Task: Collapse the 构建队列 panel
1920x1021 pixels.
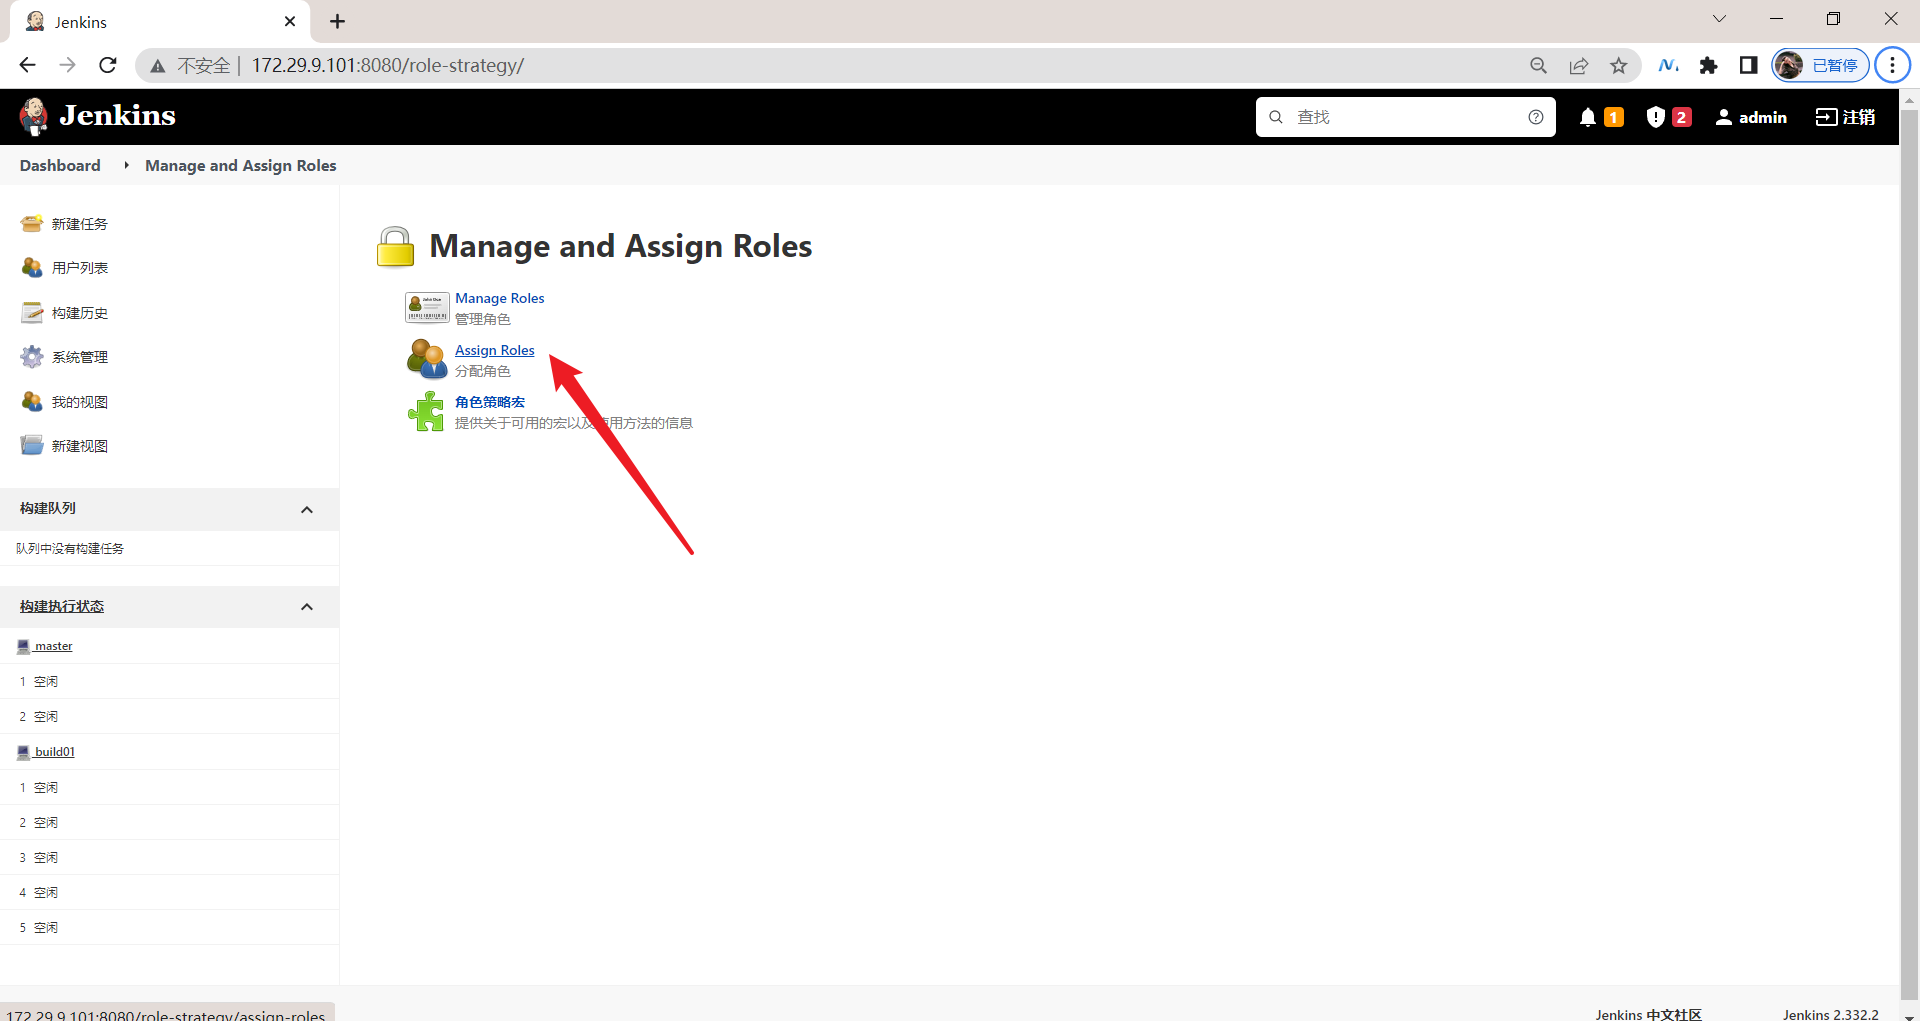Action: click(x=307, y=510)
